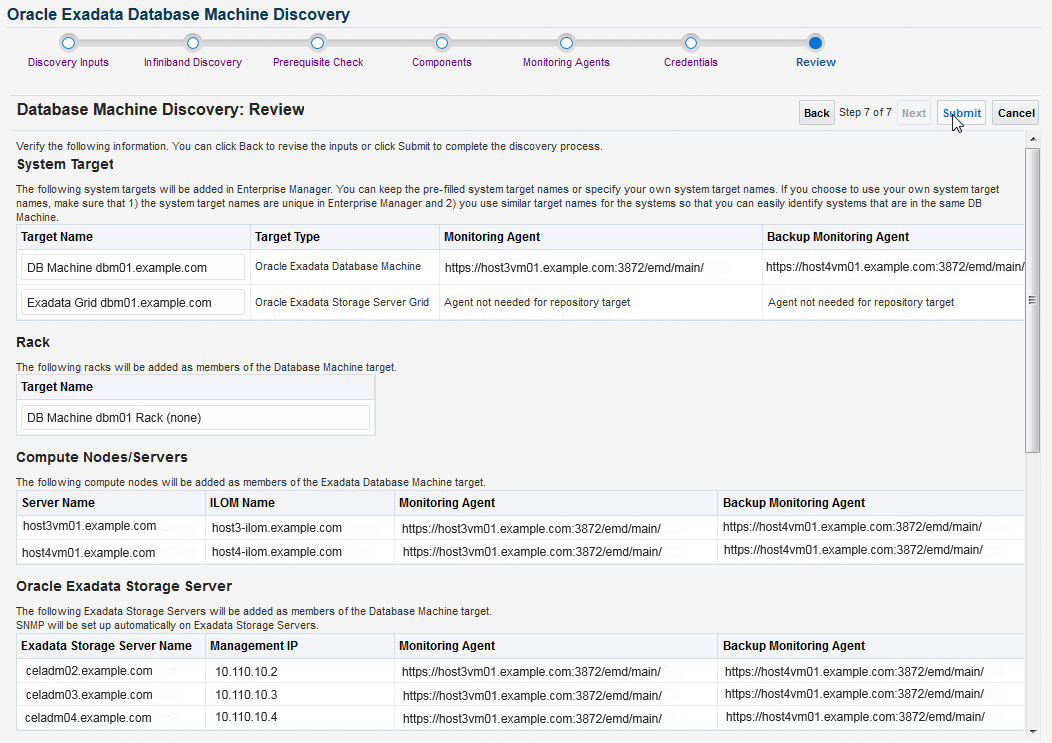
Task: Open the Oracle Exadata Database Machine link
Action: 337,267
